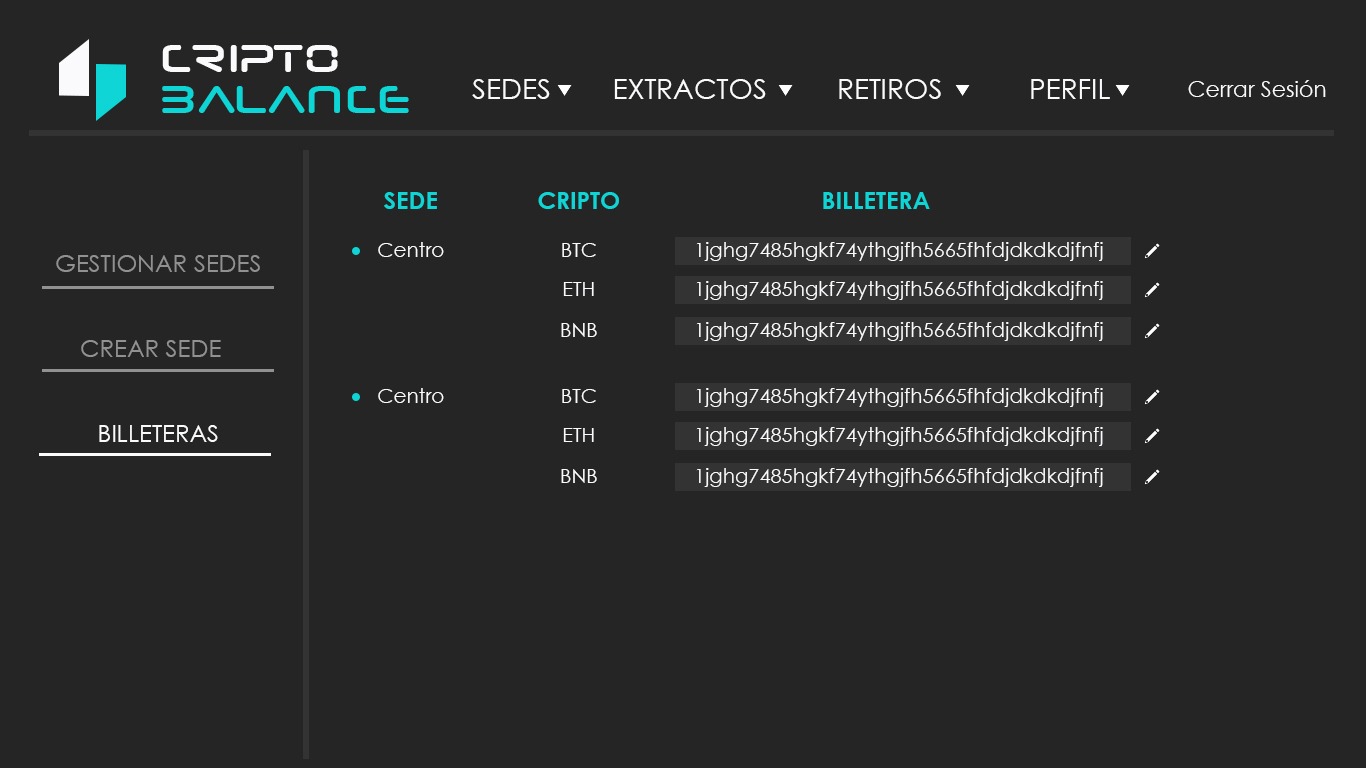Click the first Centro BTC wallet address field
Viewport: 1366px width, 768px height.
[902, 251]
